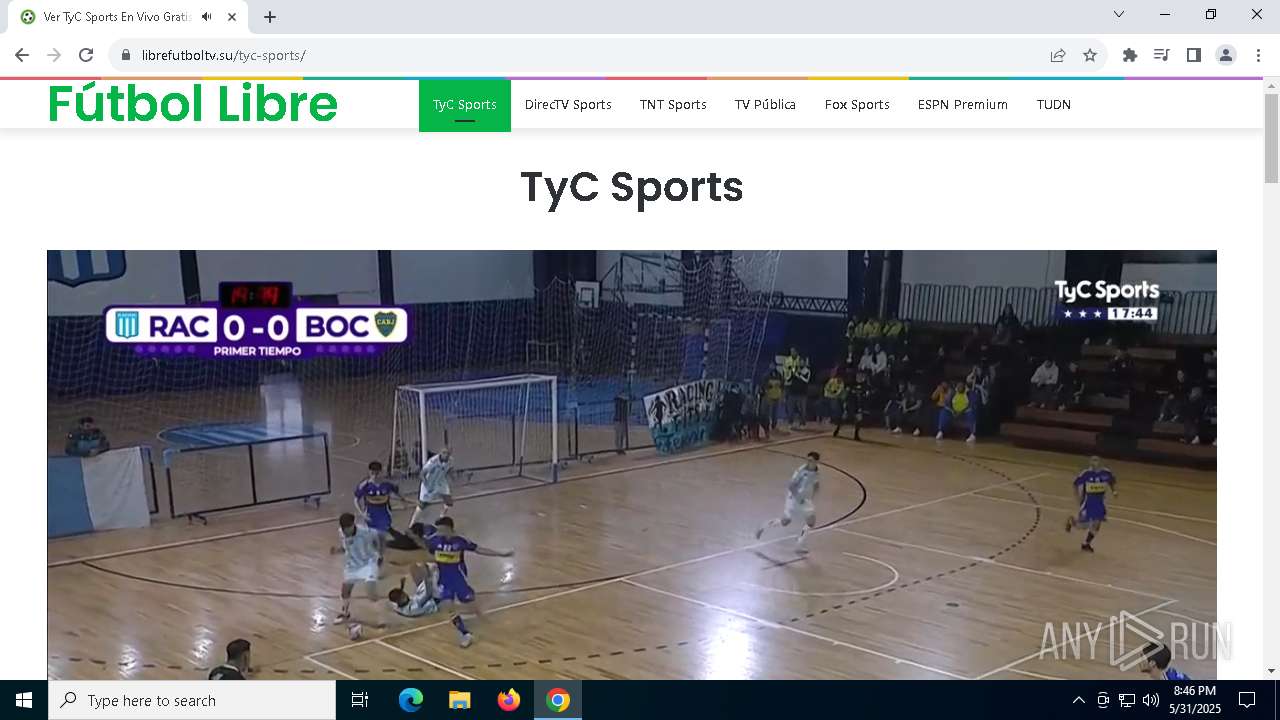Open volume control tray icon
Viewport: 1280px width, 720px height.
(x=1151, y=700)
